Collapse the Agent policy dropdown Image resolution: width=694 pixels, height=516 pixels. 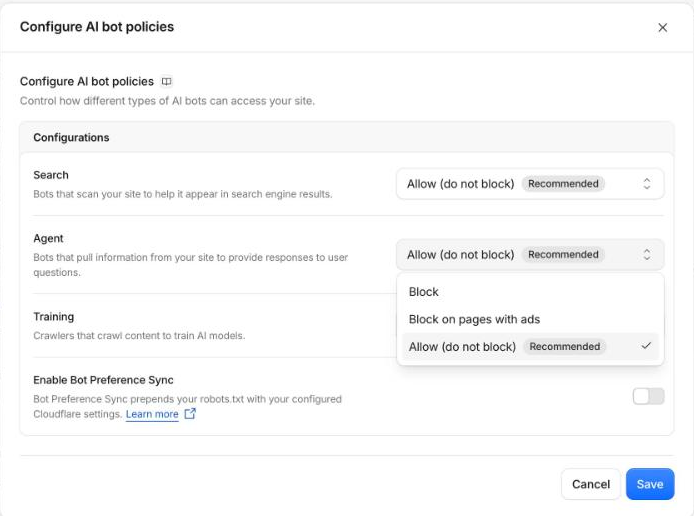tap(530, 254)
